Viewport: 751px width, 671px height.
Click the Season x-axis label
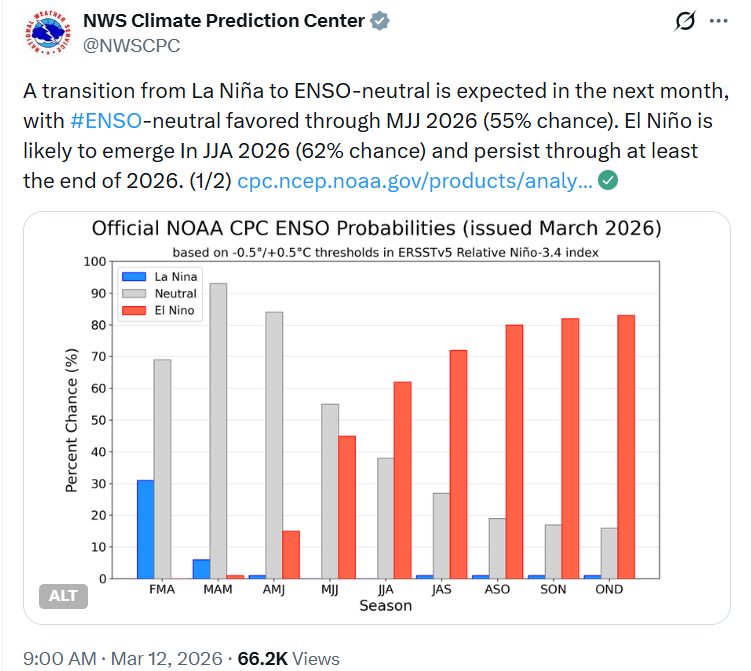pos(385,606)
